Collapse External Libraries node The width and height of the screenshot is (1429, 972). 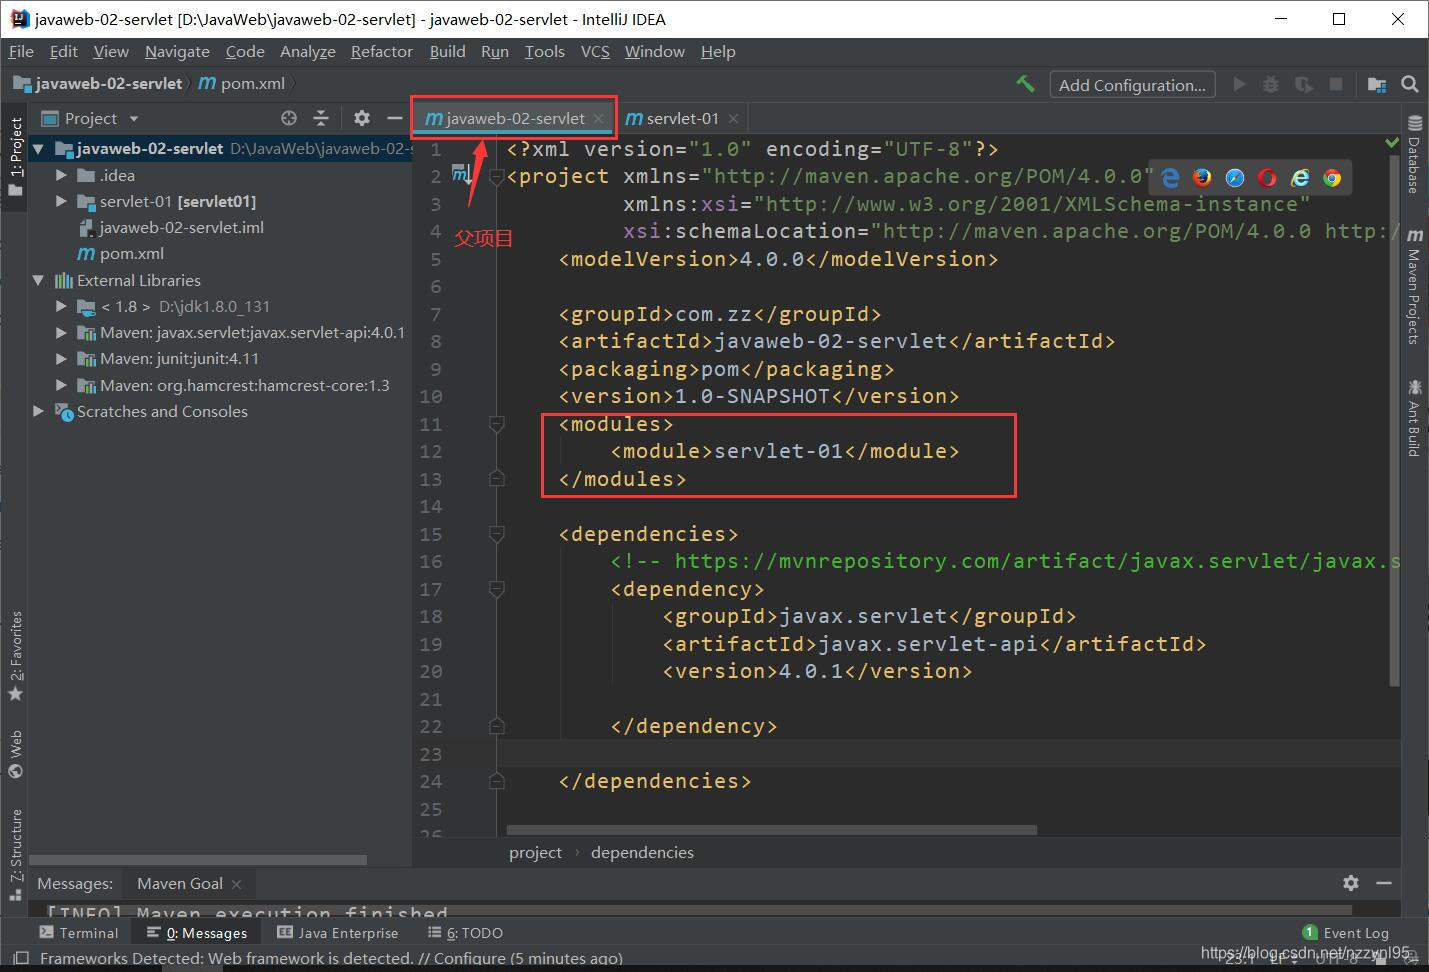38,280
